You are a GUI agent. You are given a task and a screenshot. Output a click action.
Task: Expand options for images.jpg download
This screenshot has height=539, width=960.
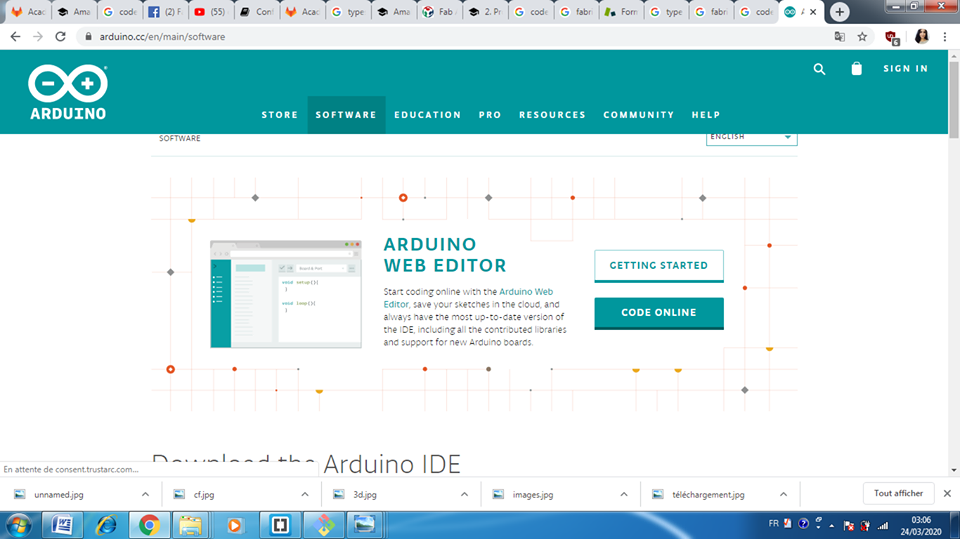pos(624,494)
